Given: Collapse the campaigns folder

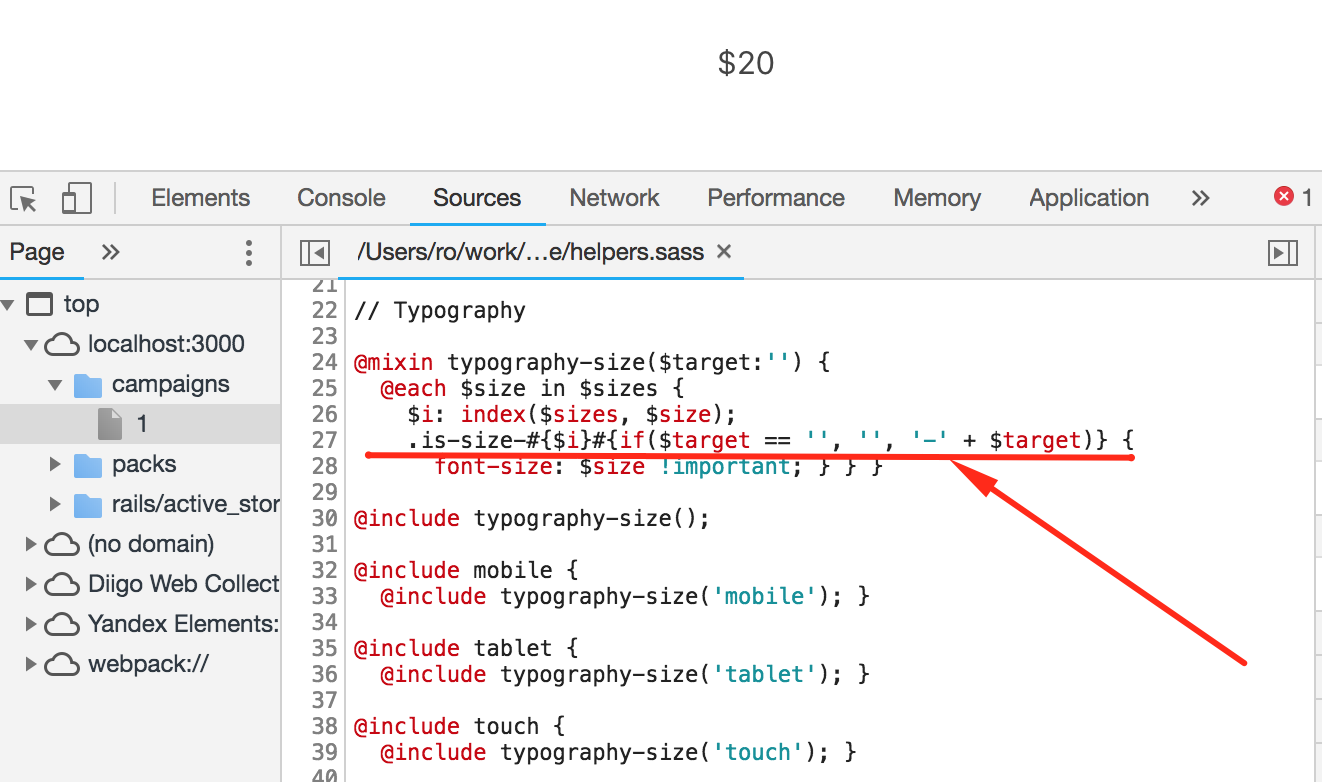Looking at the screenshot, I should (x=56, y=384).
